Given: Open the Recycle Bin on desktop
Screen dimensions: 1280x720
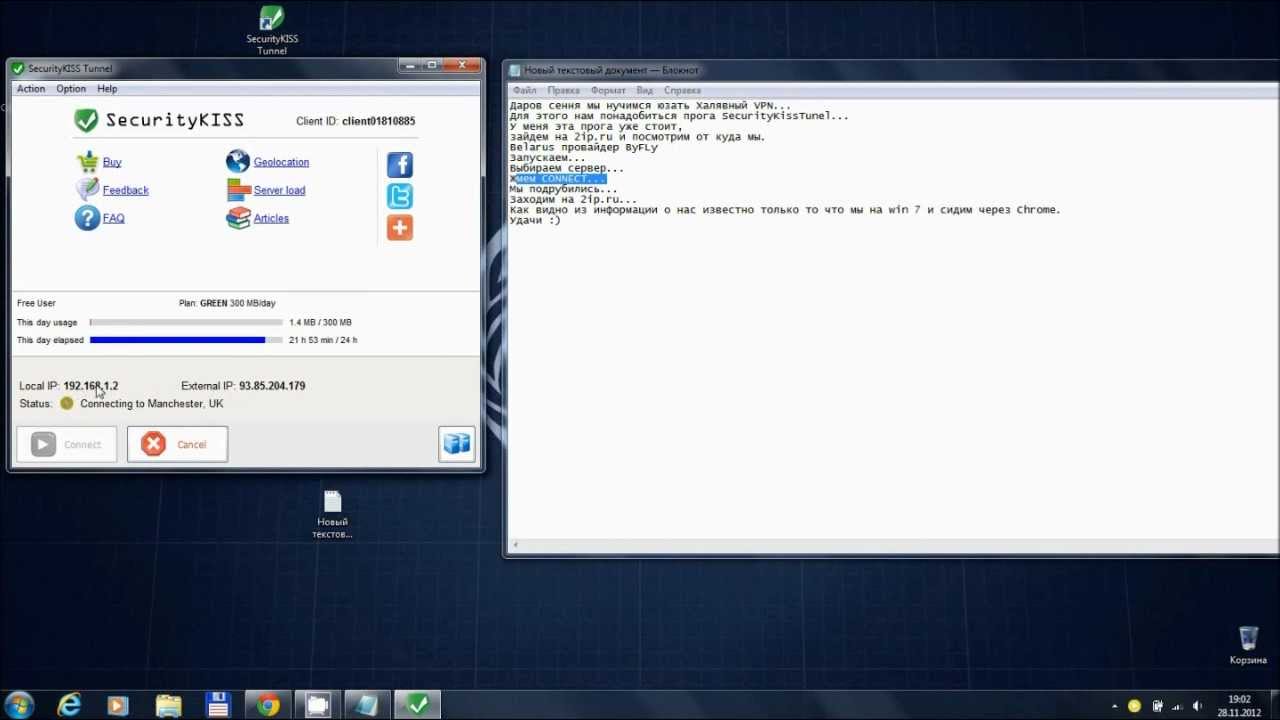Looking at the screenshot, I should click(1248, 646).
